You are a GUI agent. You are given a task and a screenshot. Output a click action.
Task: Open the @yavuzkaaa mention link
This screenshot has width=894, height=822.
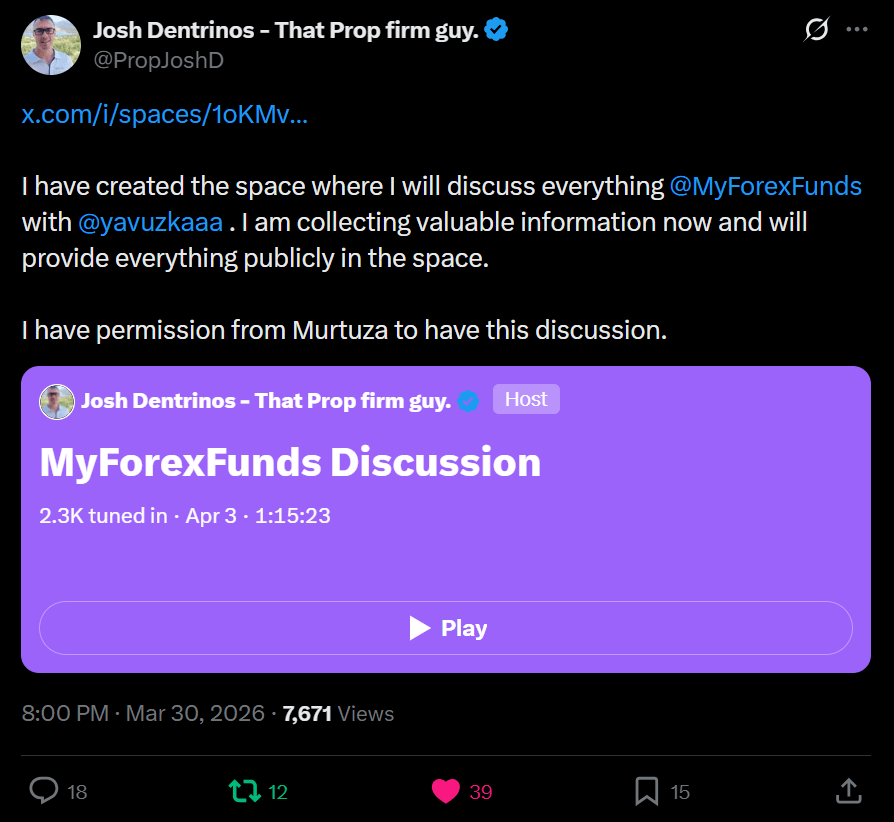click(x=150, y=221)
